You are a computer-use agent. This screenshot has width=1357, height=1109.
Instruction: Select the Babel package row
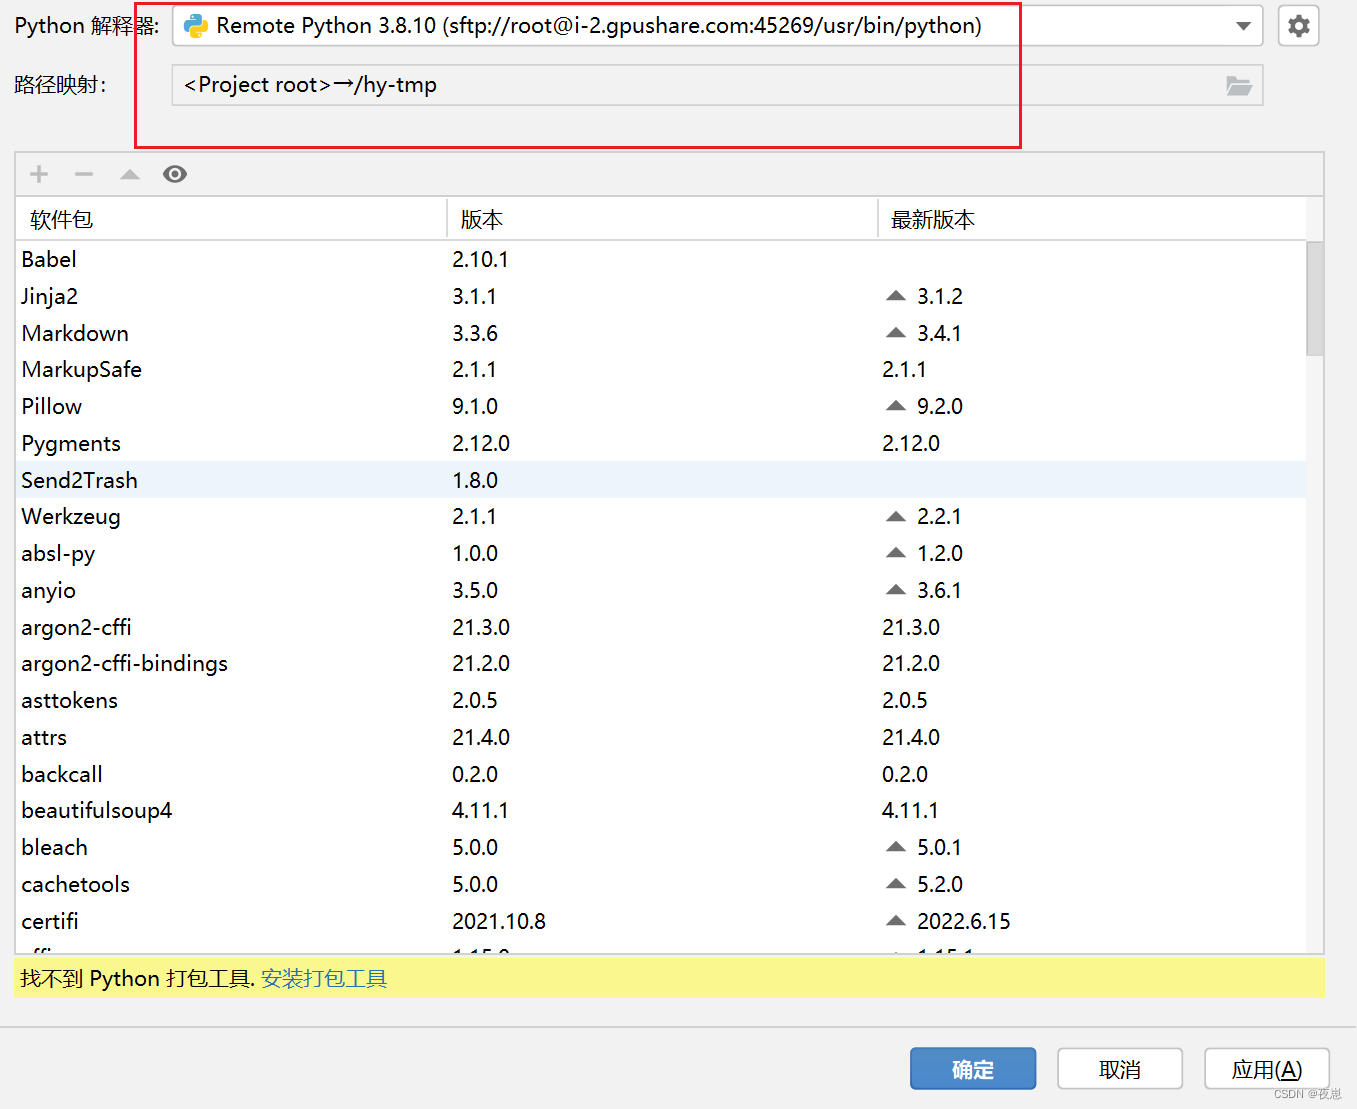661,260
